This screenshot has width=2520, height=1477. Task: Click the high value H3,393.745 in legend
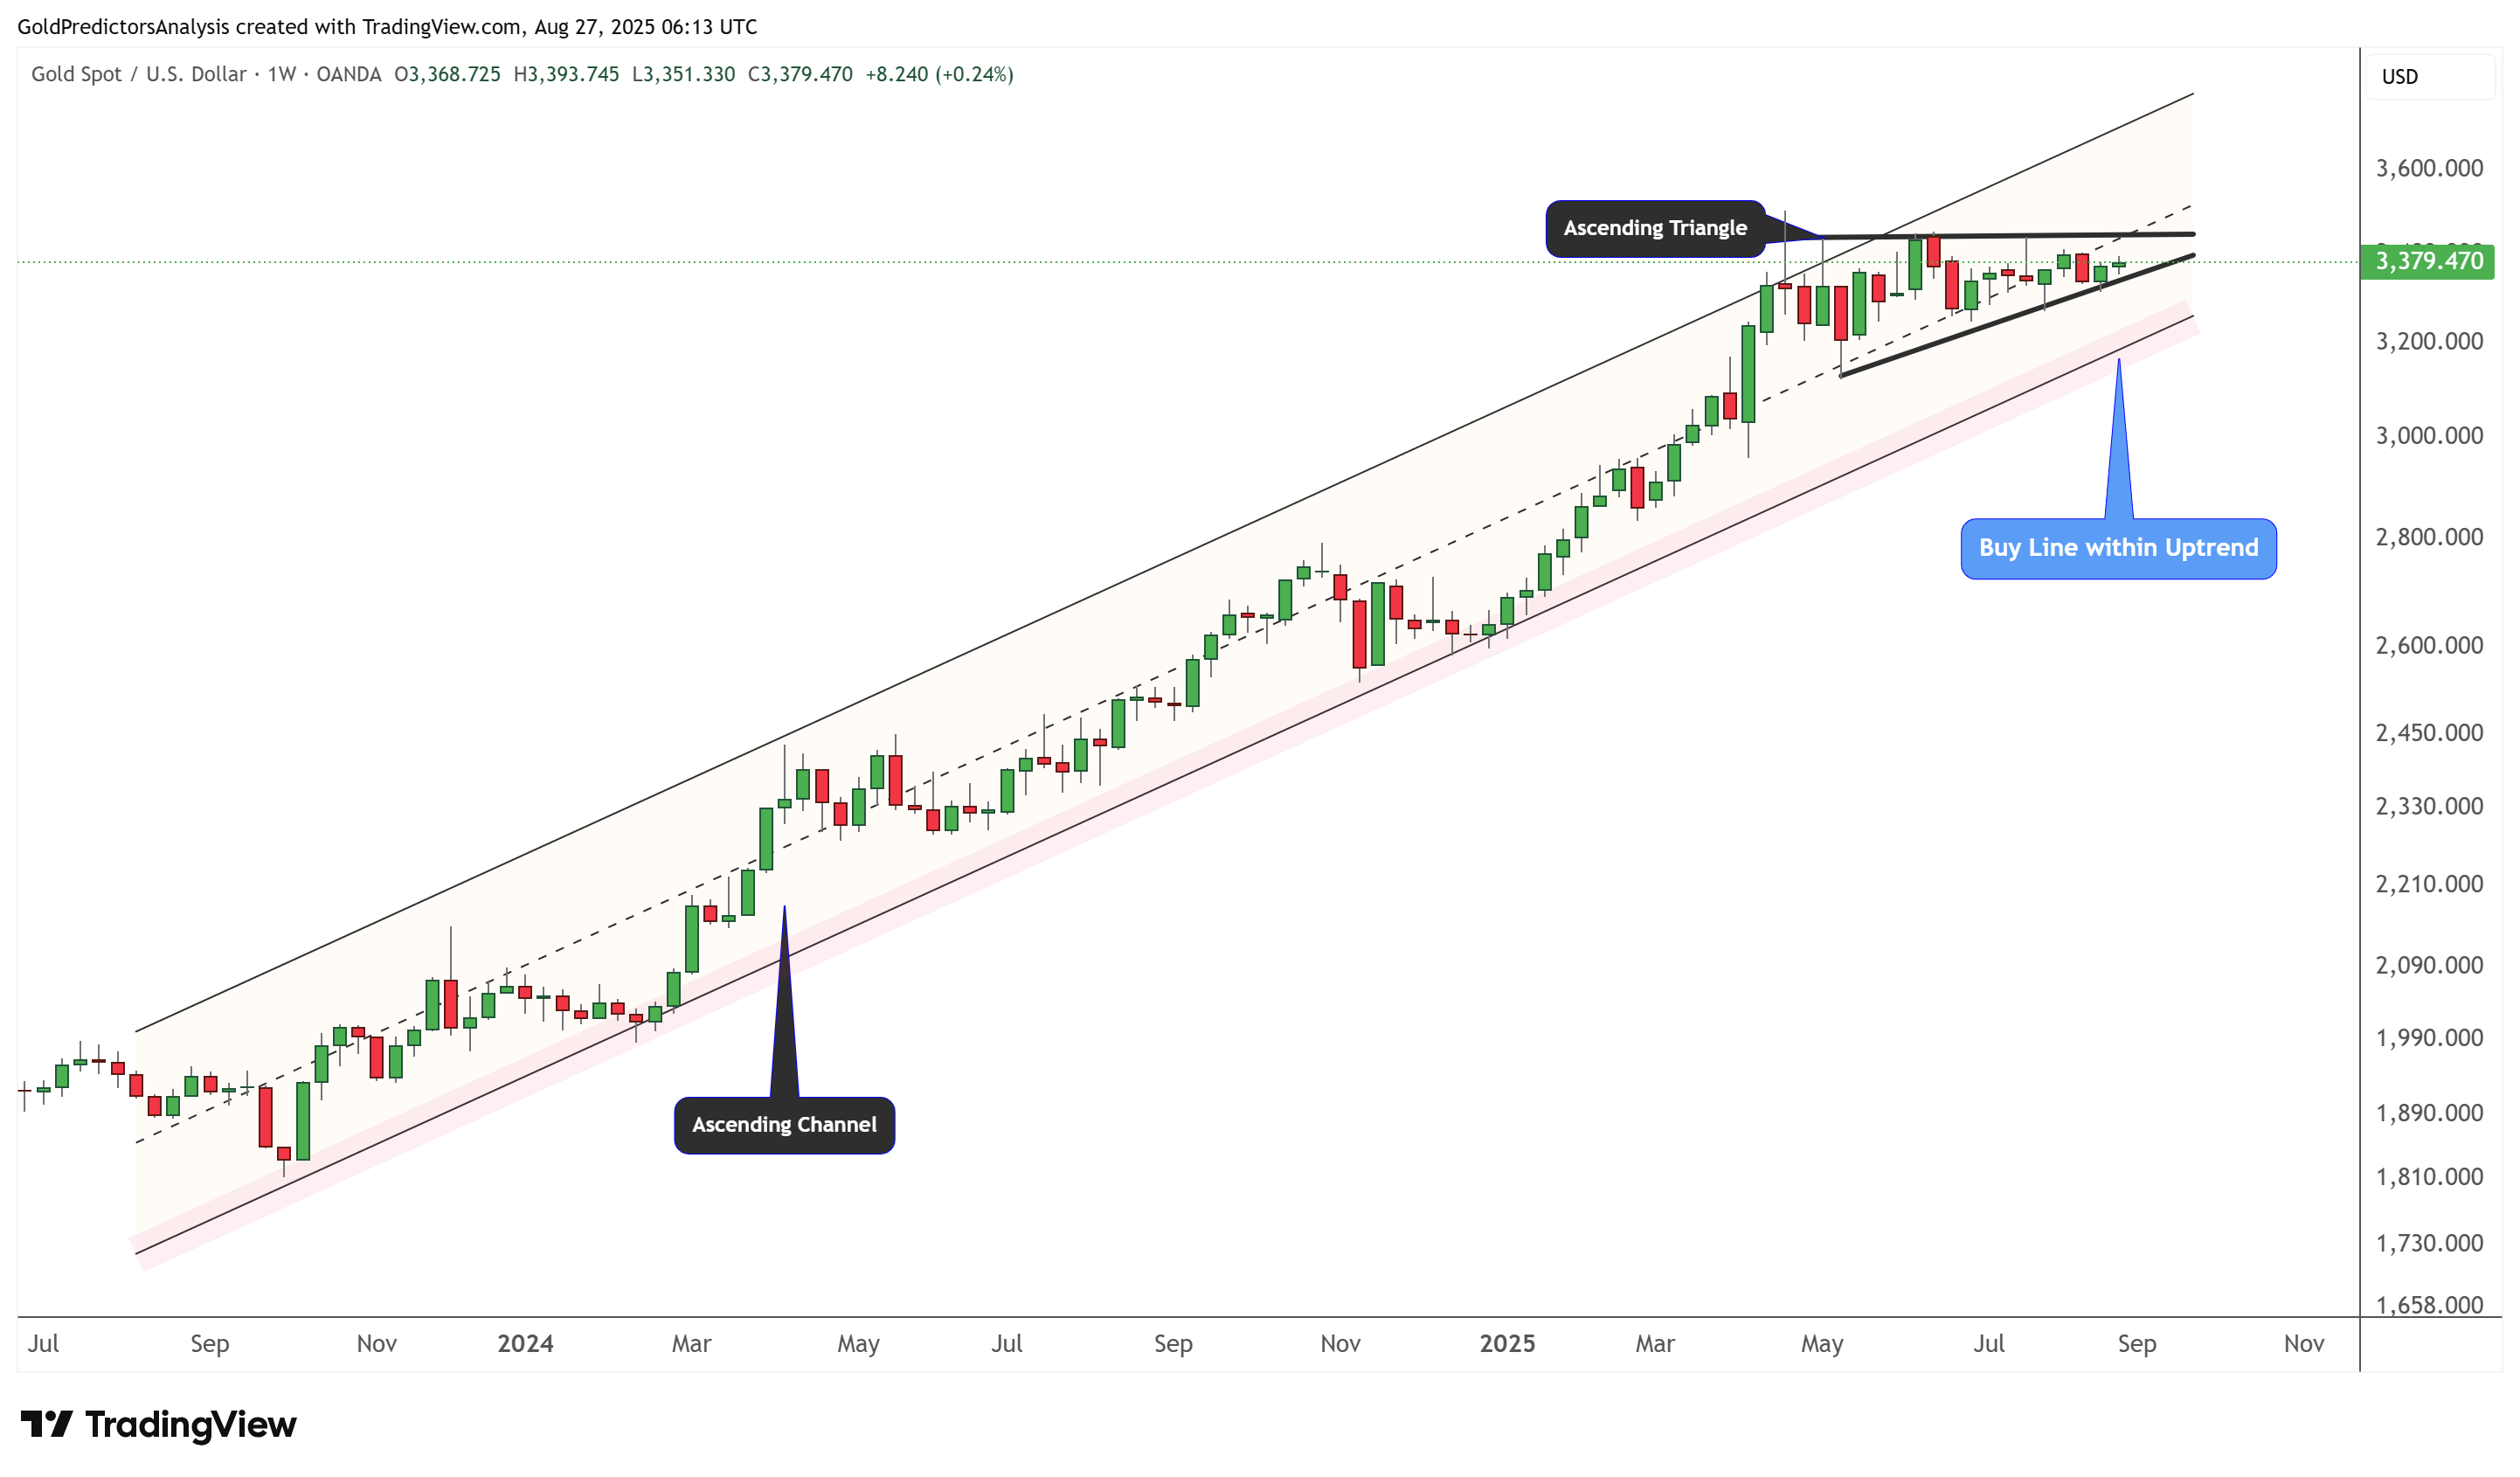(566, 74)
